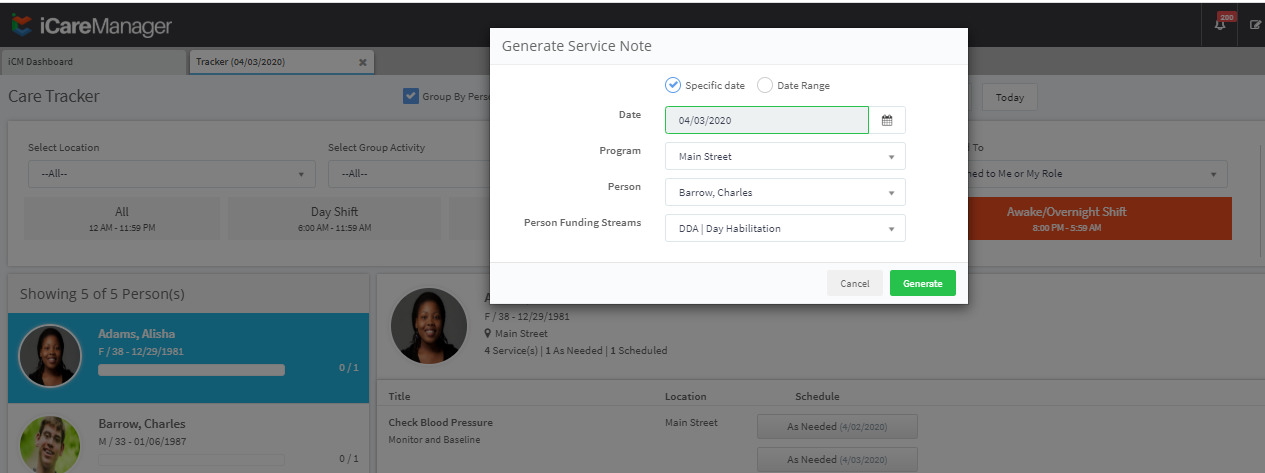Open the calendar picker beside Date field
1265x473 pixels.
(x=887, y=120)
